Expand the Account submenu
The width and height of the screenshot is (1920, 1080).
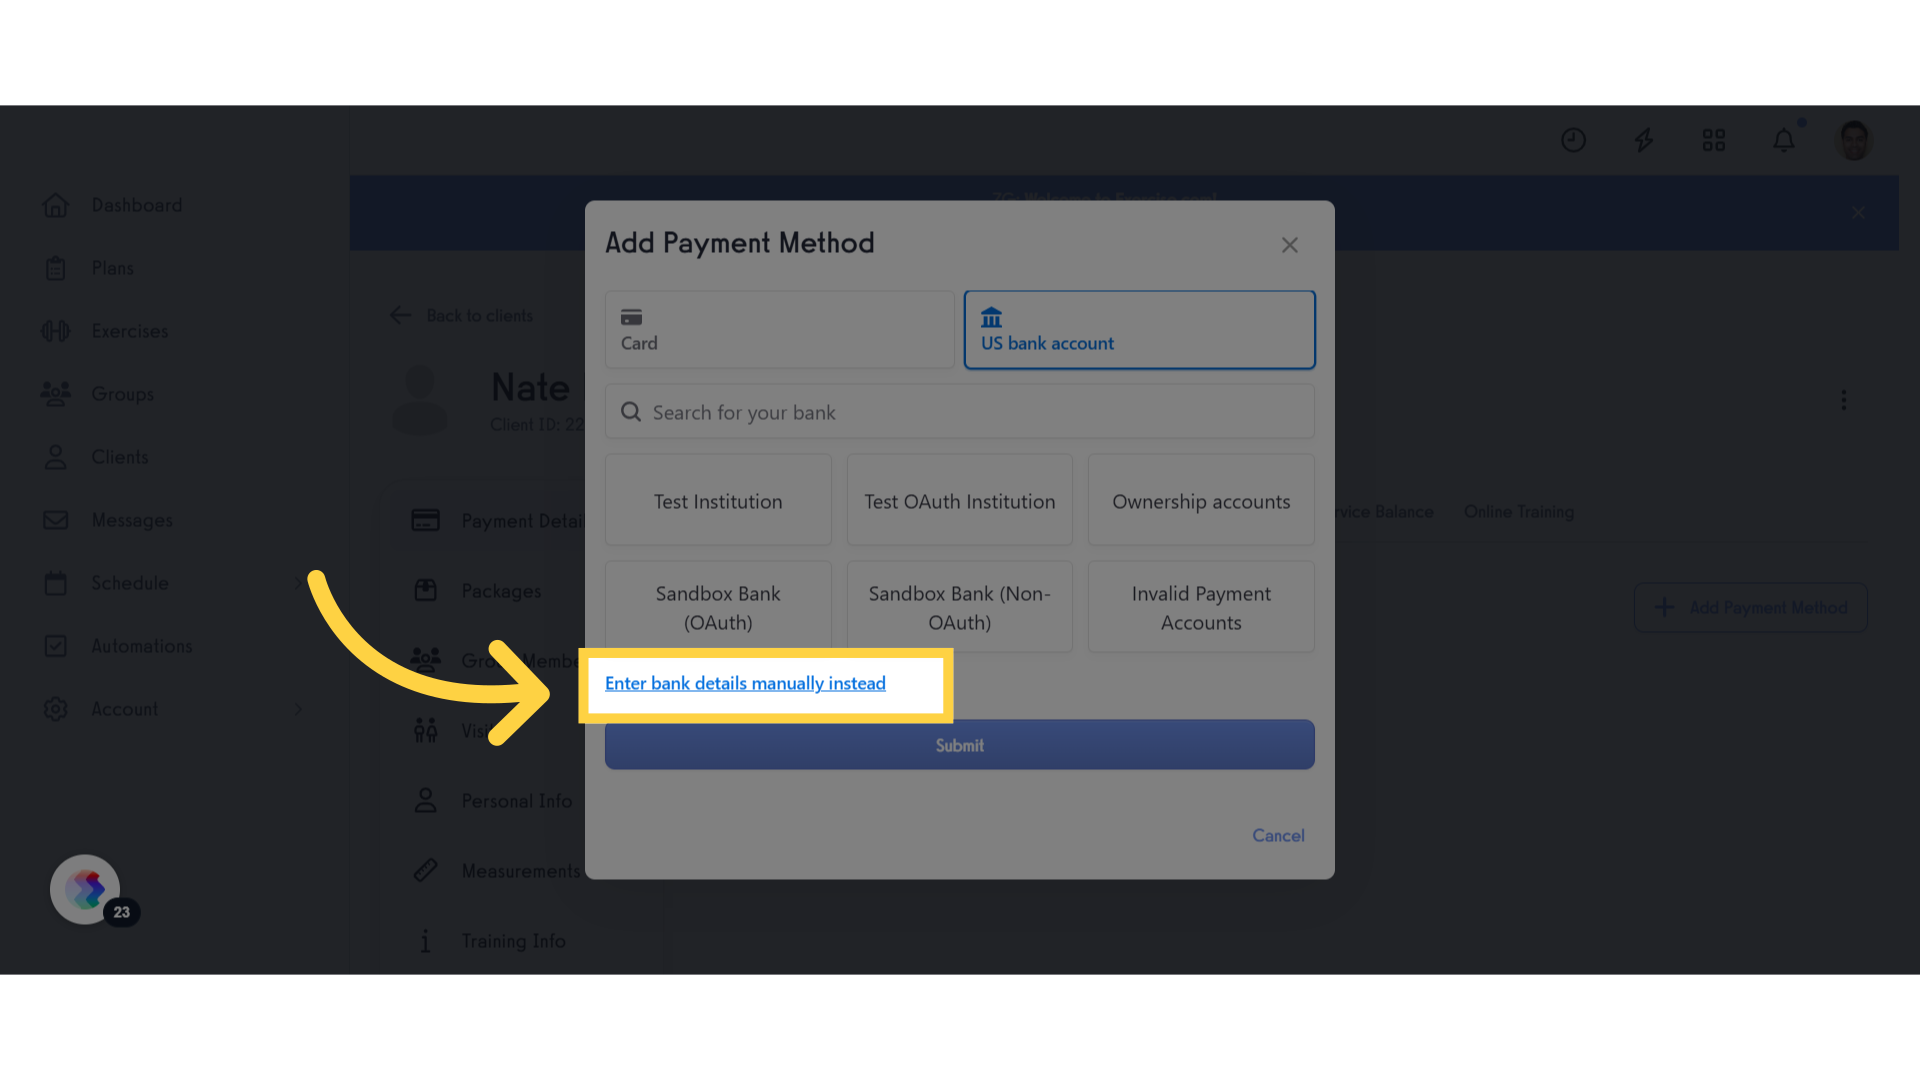tap(298, 708)
